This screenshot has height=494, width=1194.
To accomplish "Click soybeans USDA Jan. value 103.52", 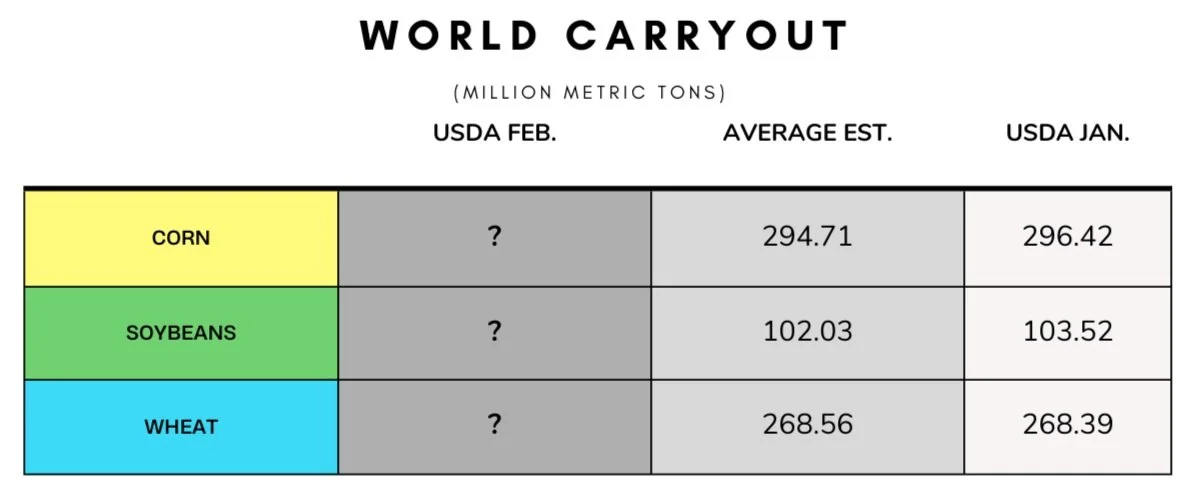I will pyautogui.click(x=1068, y=331).
